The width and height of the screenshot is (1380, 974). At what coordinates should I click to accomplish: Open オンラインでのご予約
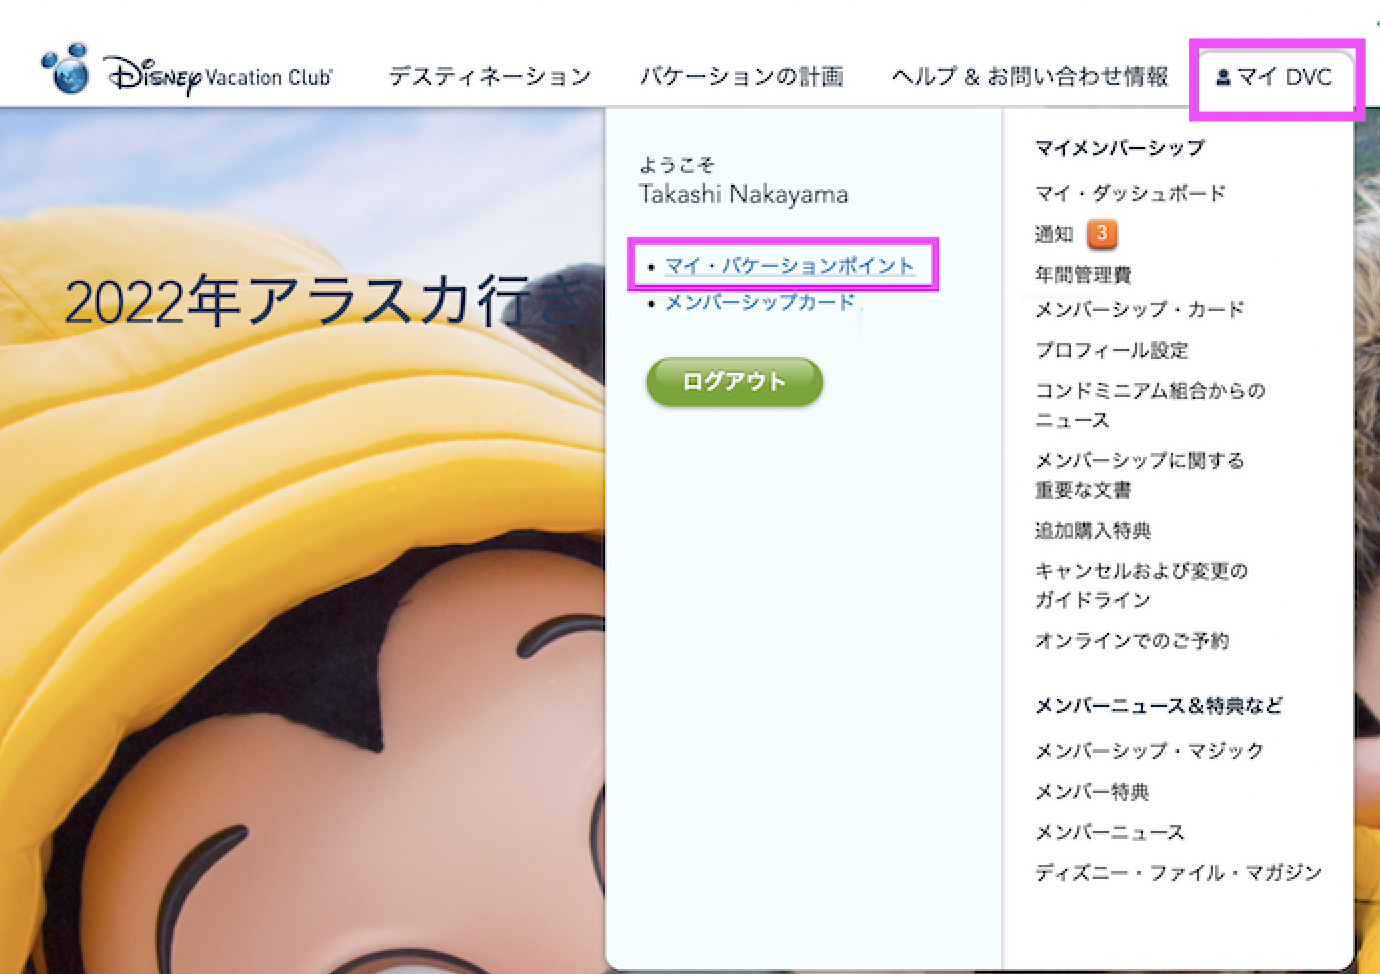(x=1132, y=640)
